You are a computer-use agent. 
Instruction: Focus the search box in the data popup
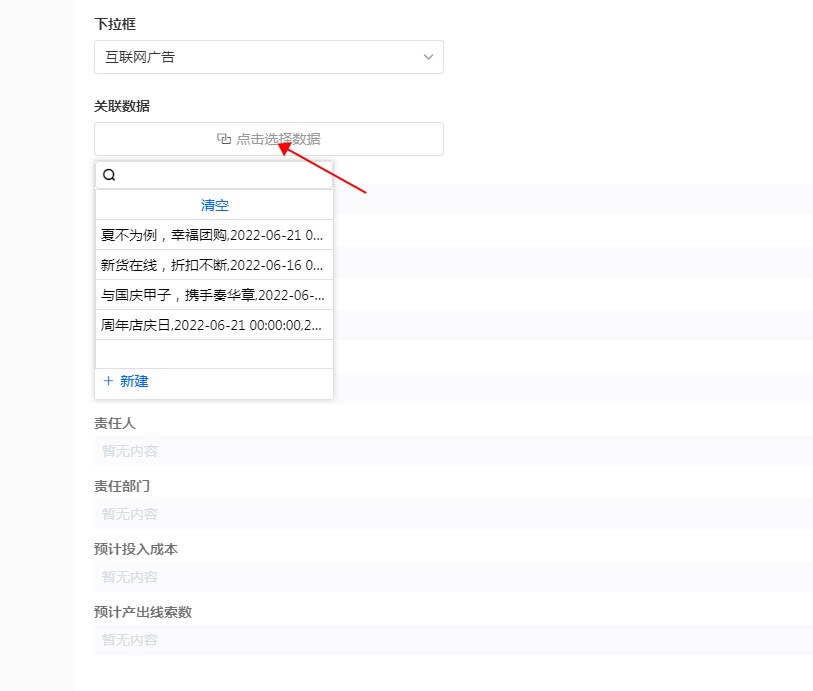click(x=220, y=175)
